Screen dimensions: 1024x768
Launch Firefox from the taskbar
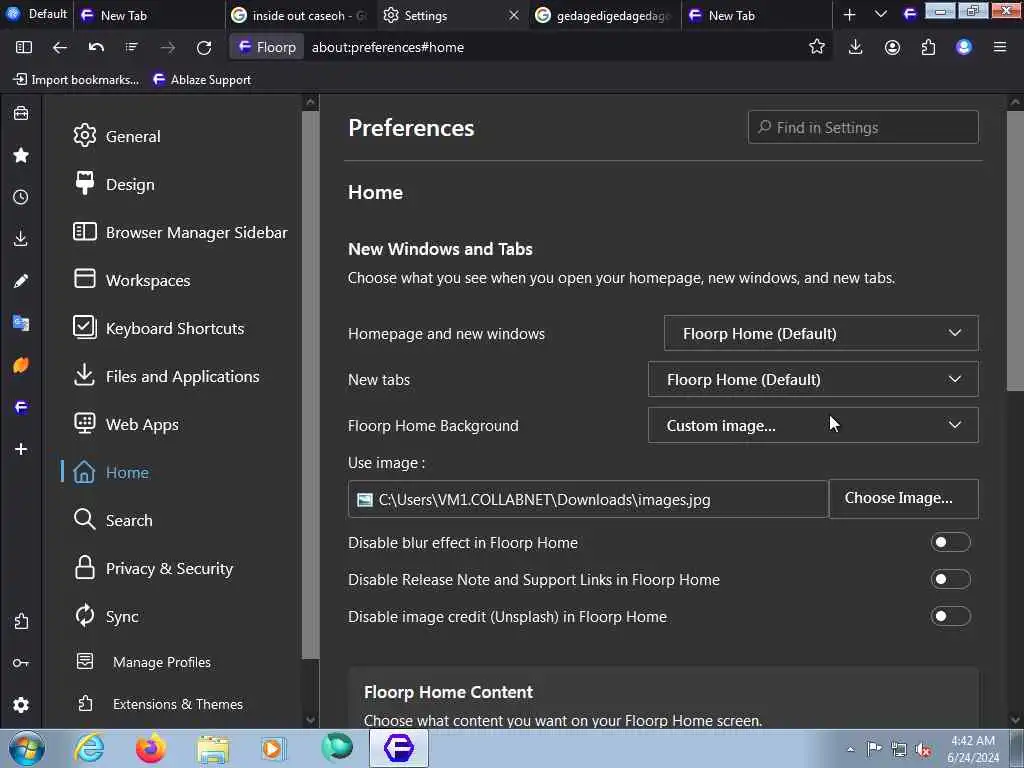(150, 748)
